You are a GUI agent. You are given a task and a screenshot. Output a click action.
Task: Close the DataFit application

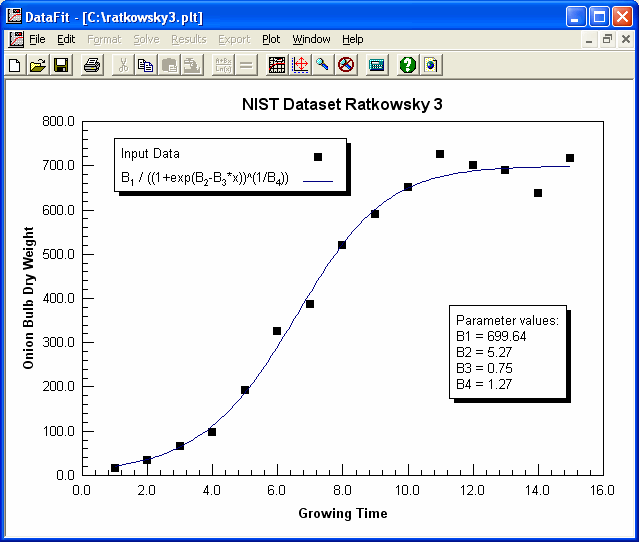tap(622, 17)
